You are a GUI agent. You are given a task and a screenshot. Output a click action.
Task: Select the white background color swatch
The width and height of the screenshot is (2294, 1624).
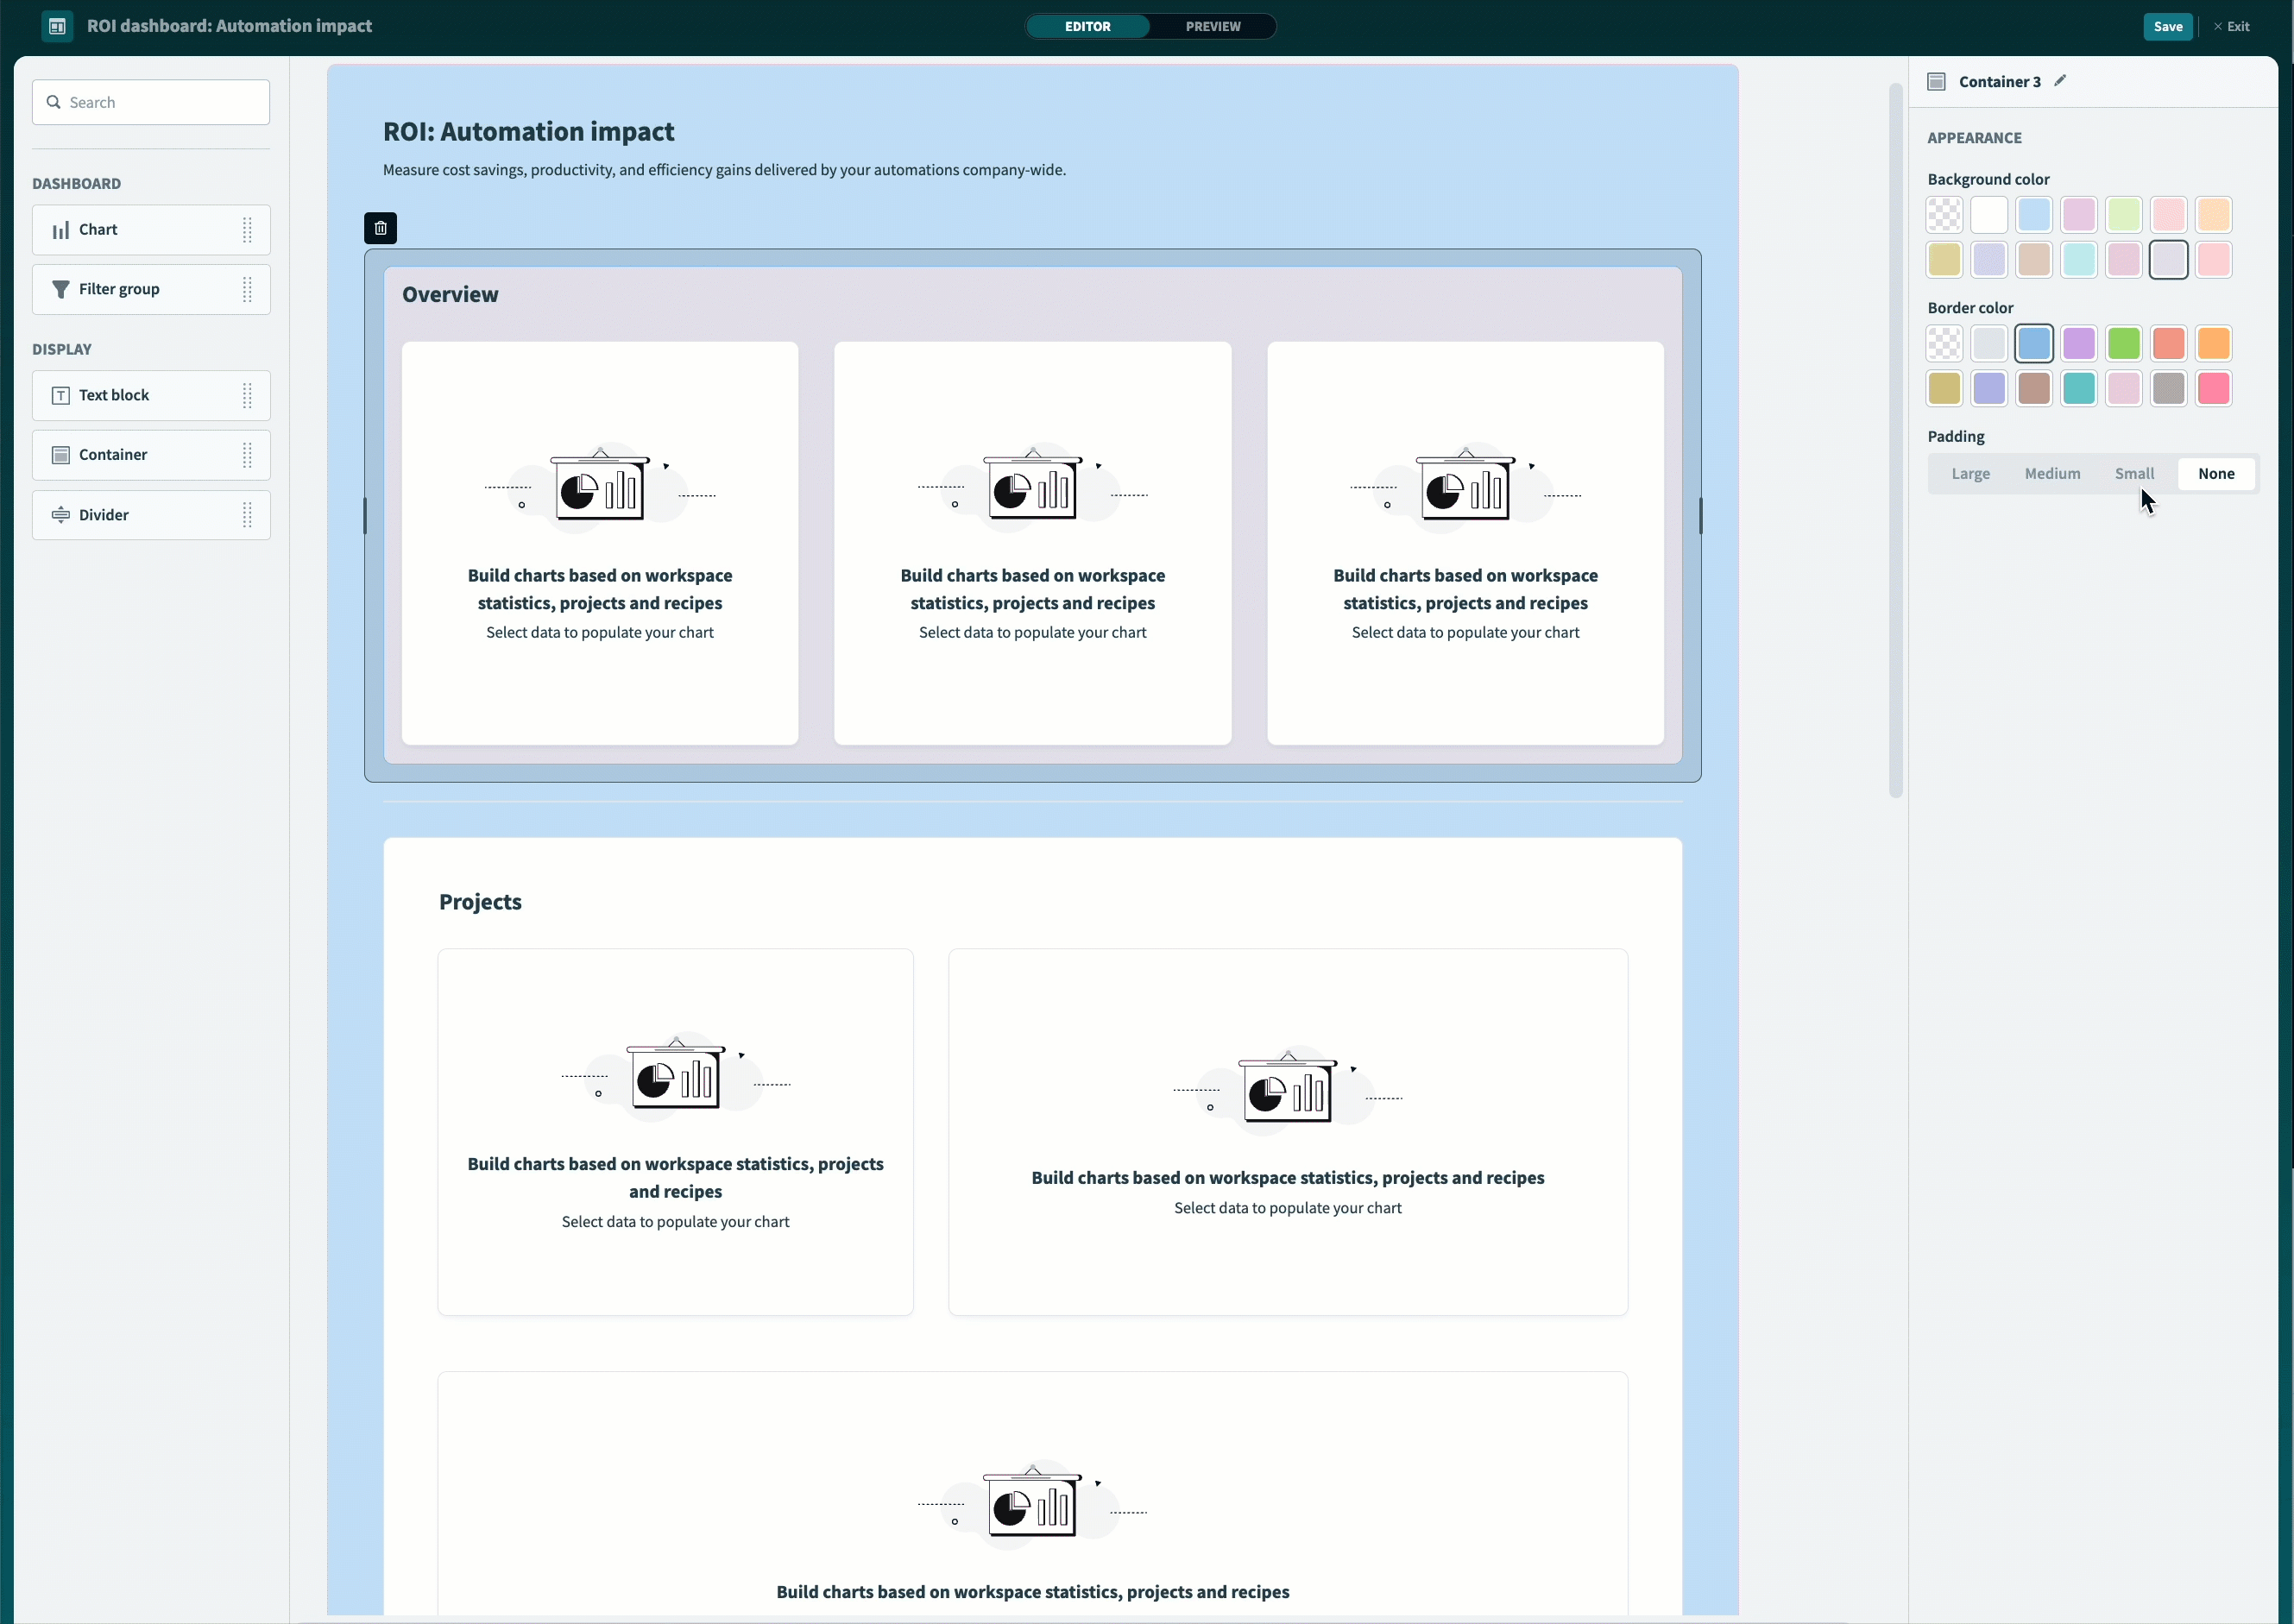[x=1989, y=215]
